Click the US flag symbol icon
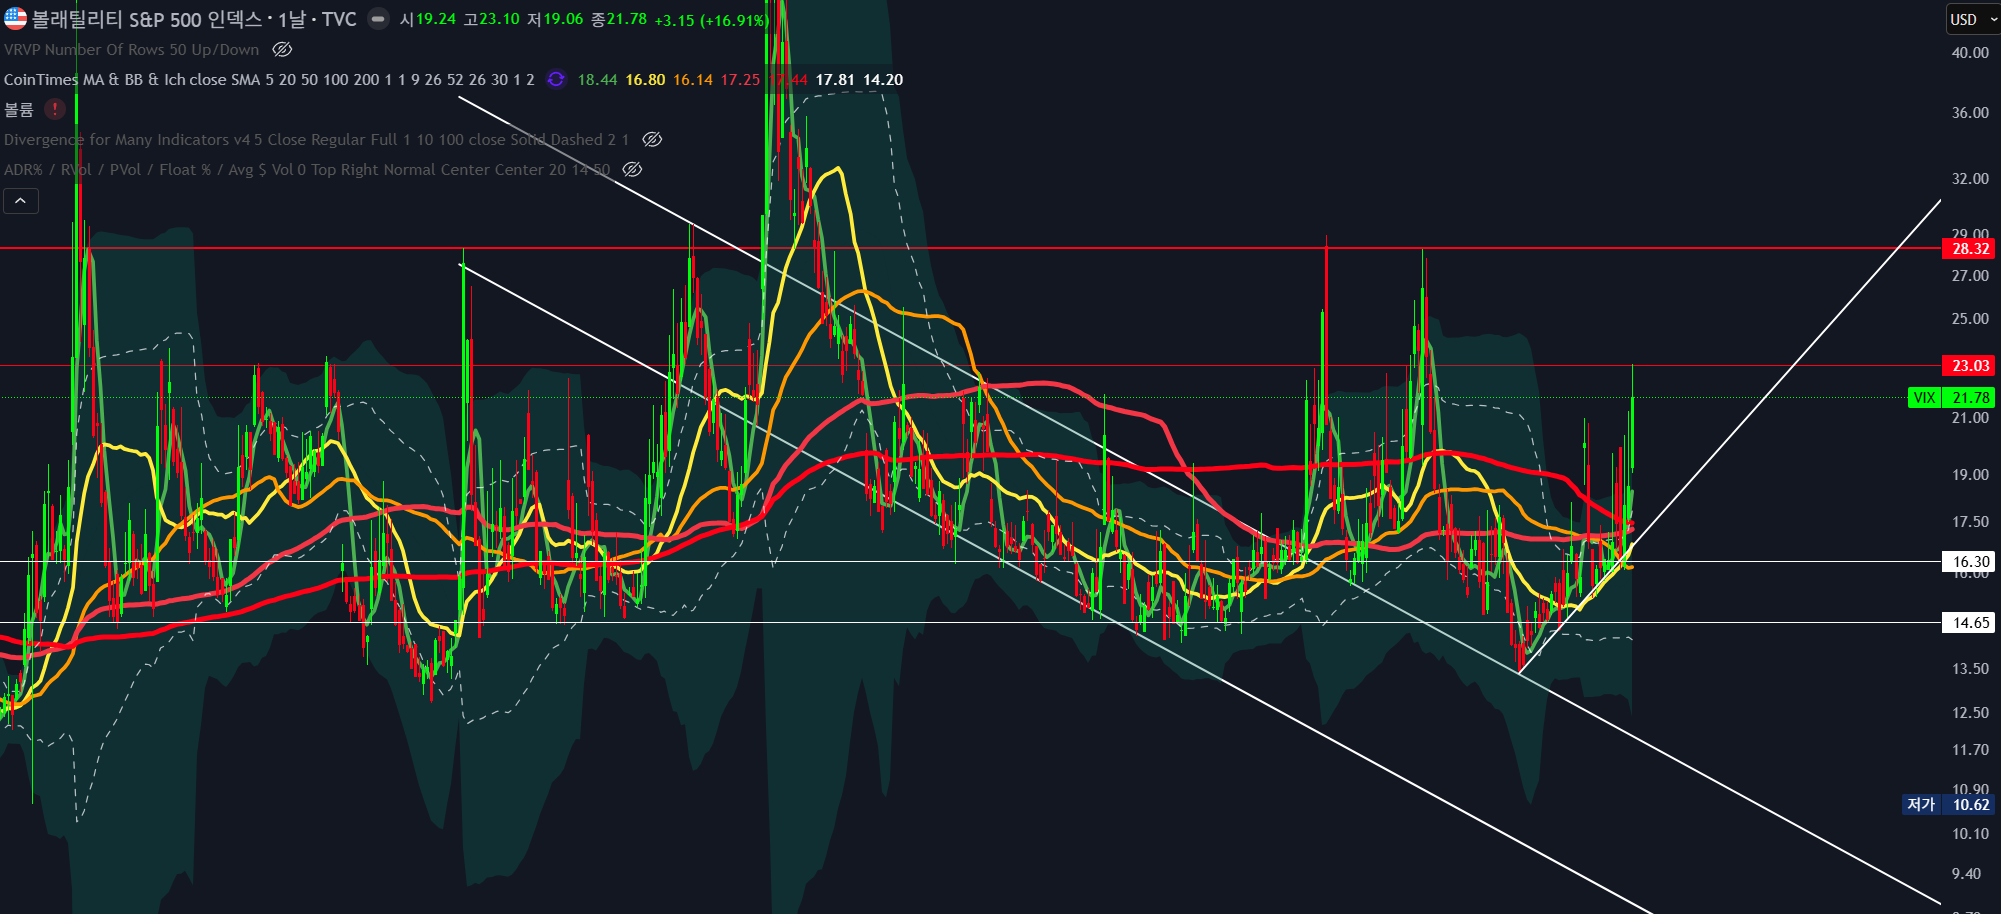Viewport: 2001px width, 914px height. coord(15,18)
